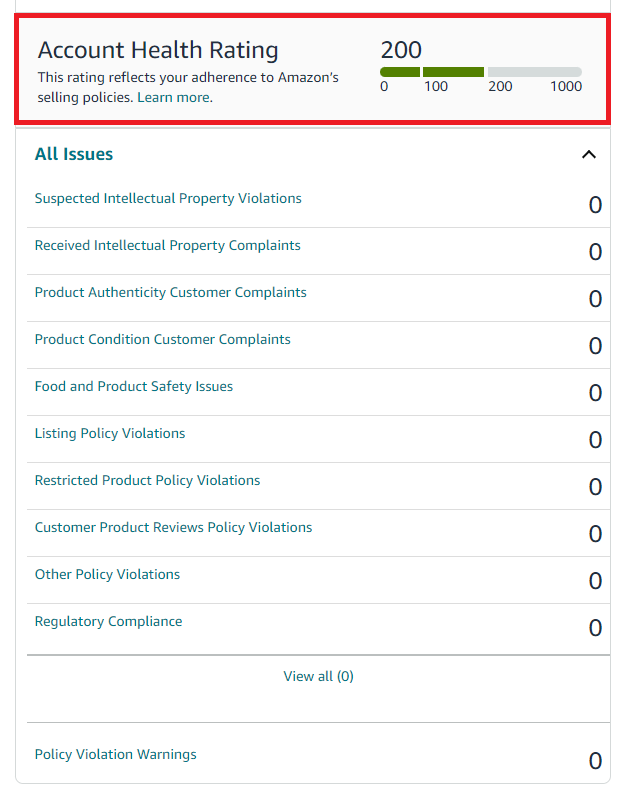Click the 100 label under the rating bar
The image size is (627, 790).
[435, 87]
